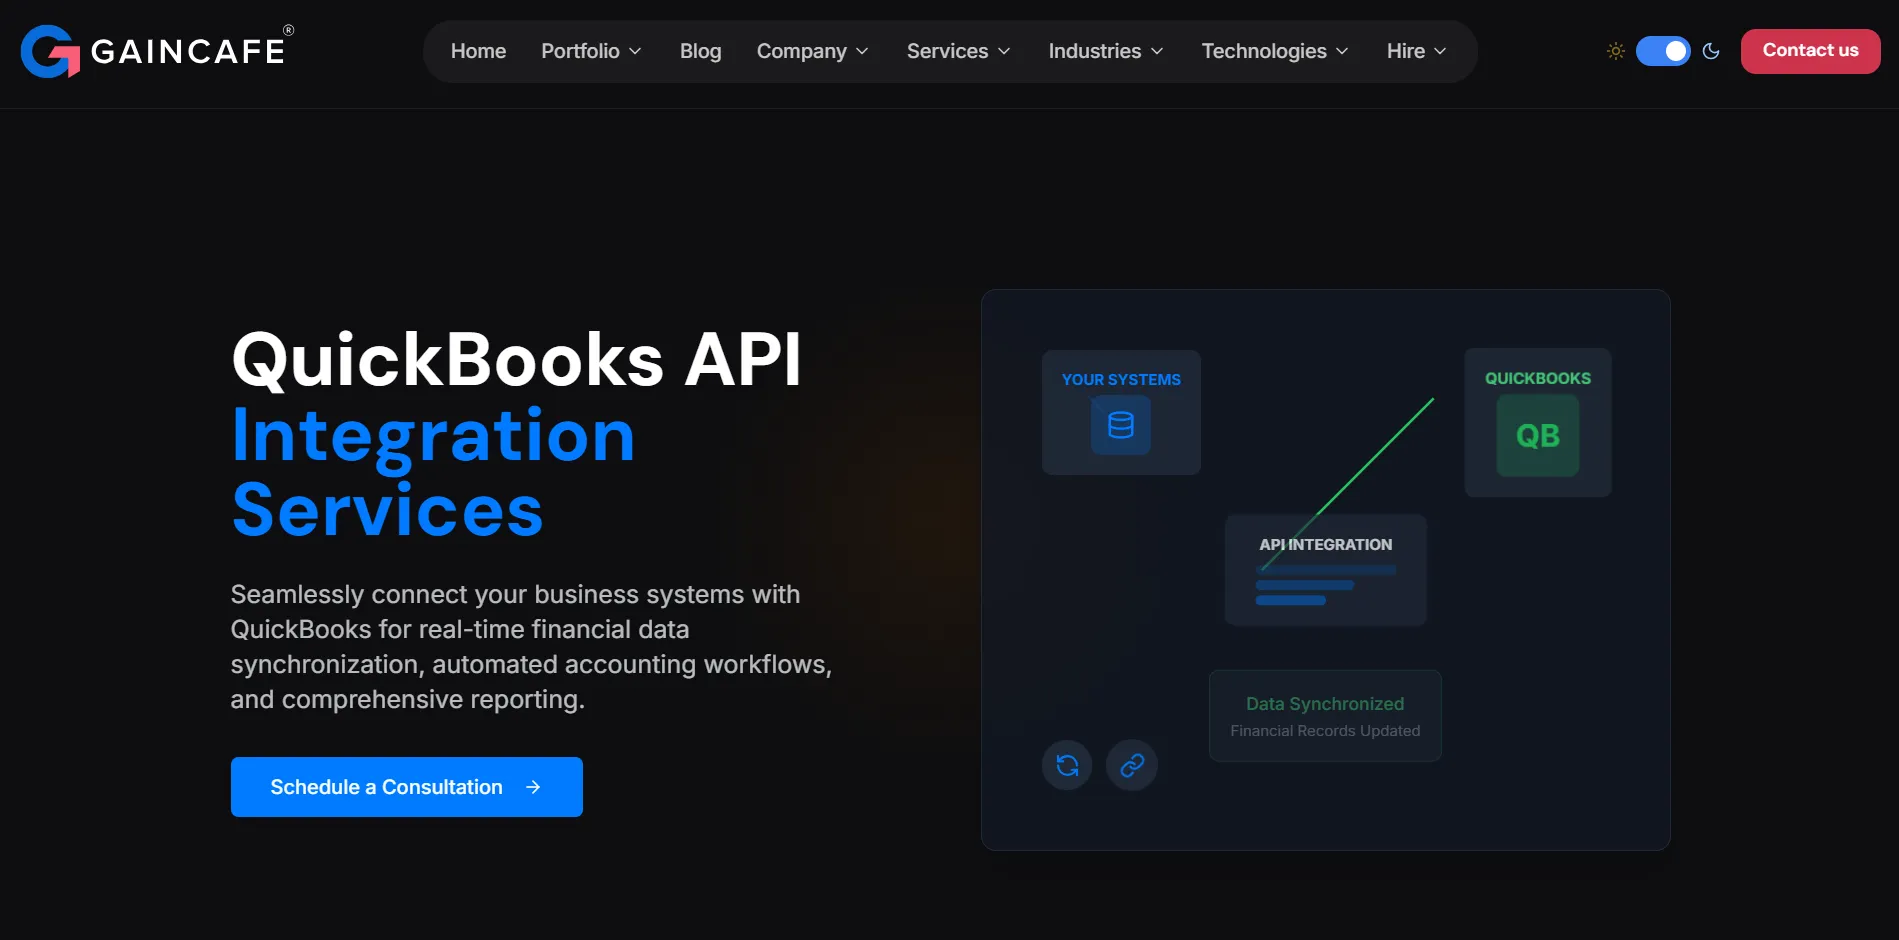Click the Contact us button
This screenshot has width=1899, height=940.
[1810, 51]
